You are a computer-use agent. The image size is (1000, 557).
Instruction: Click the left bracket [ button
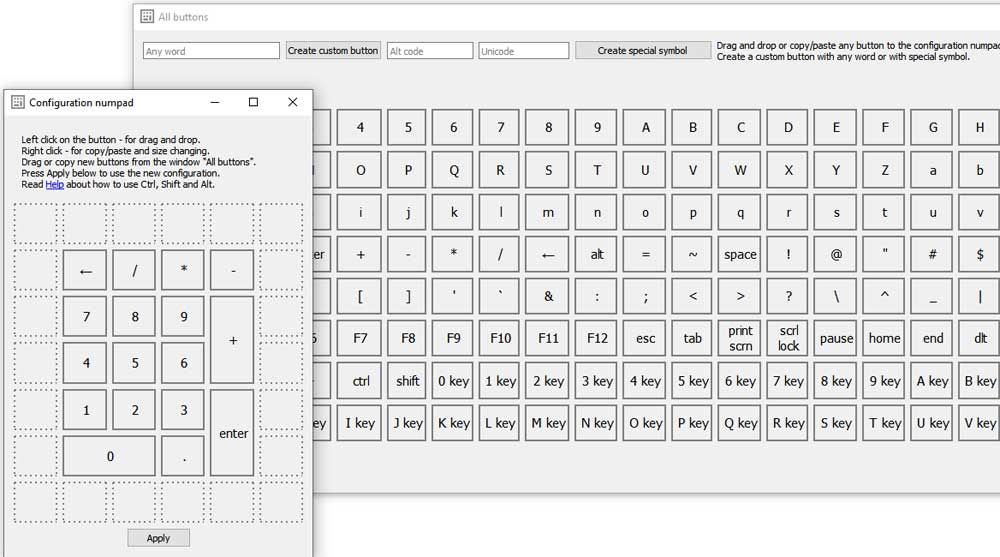tap(360, 297)
